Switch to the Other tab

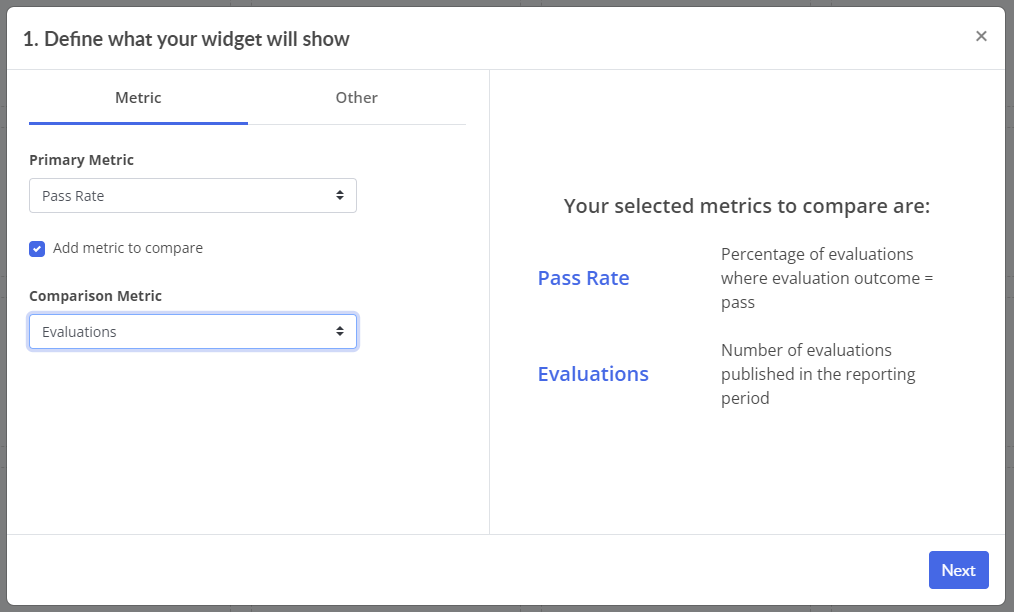coord(356,98)
